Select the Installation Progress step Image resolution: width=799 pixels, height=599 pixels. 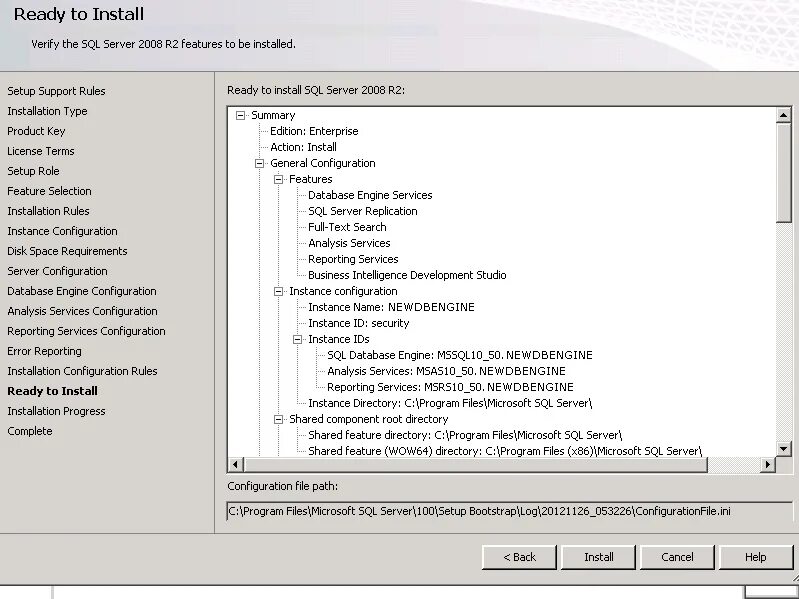click(57, 411)
